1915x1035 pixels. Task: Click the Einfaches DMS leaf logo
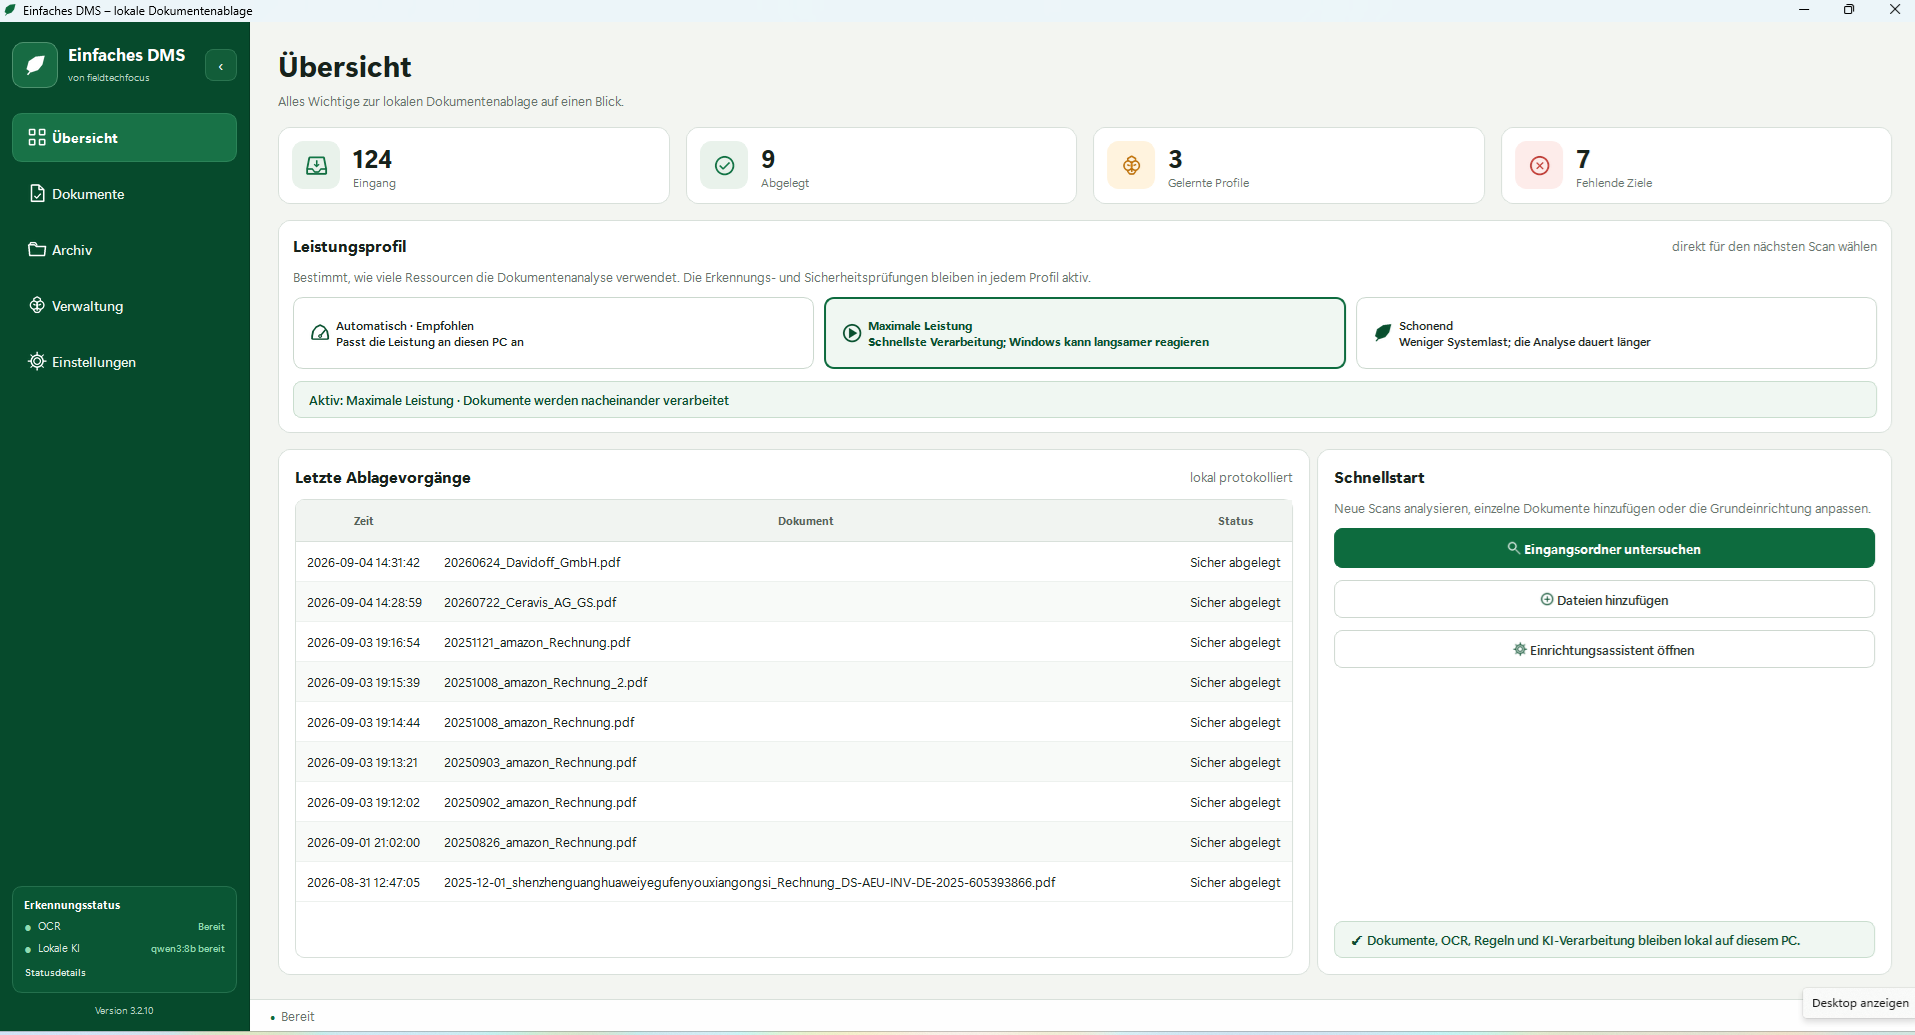(35, 65)
